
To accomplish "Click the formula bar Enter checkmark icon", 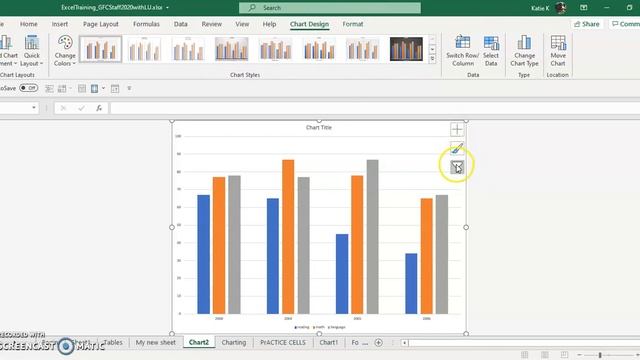I will point(81,108).
